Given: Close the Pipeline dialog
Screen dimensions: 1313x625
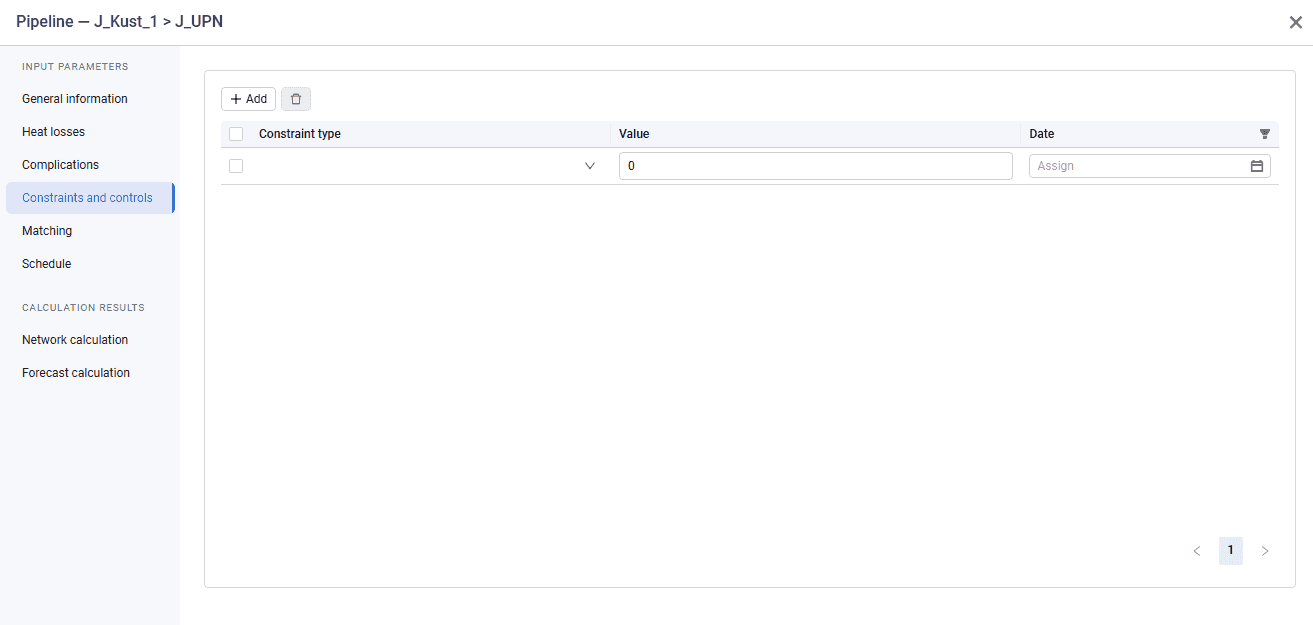Looking at the screenshot, I should pos(1295,22).
